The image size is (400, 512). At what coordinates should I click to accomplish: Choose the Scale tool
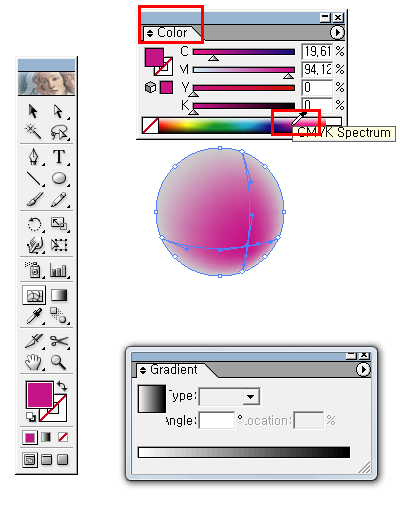[x=59, y=224]
